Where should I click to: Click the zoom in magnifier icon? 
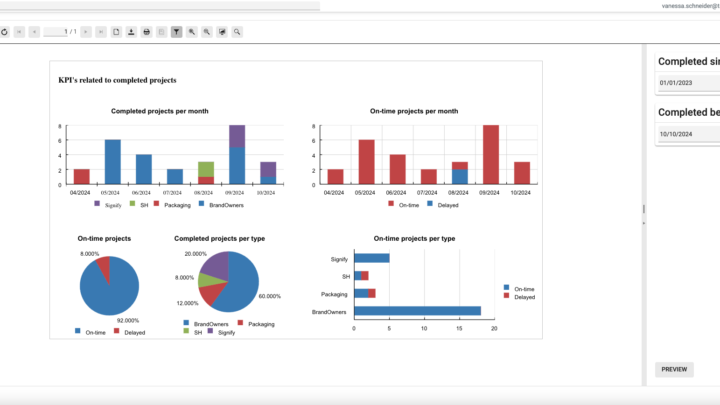click(192, 32)
